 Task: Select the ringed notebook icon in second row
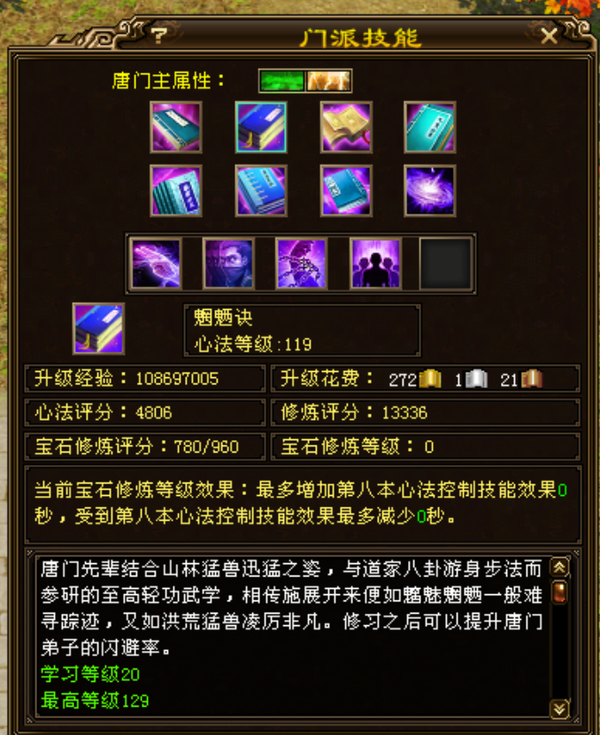click(261, 190)
